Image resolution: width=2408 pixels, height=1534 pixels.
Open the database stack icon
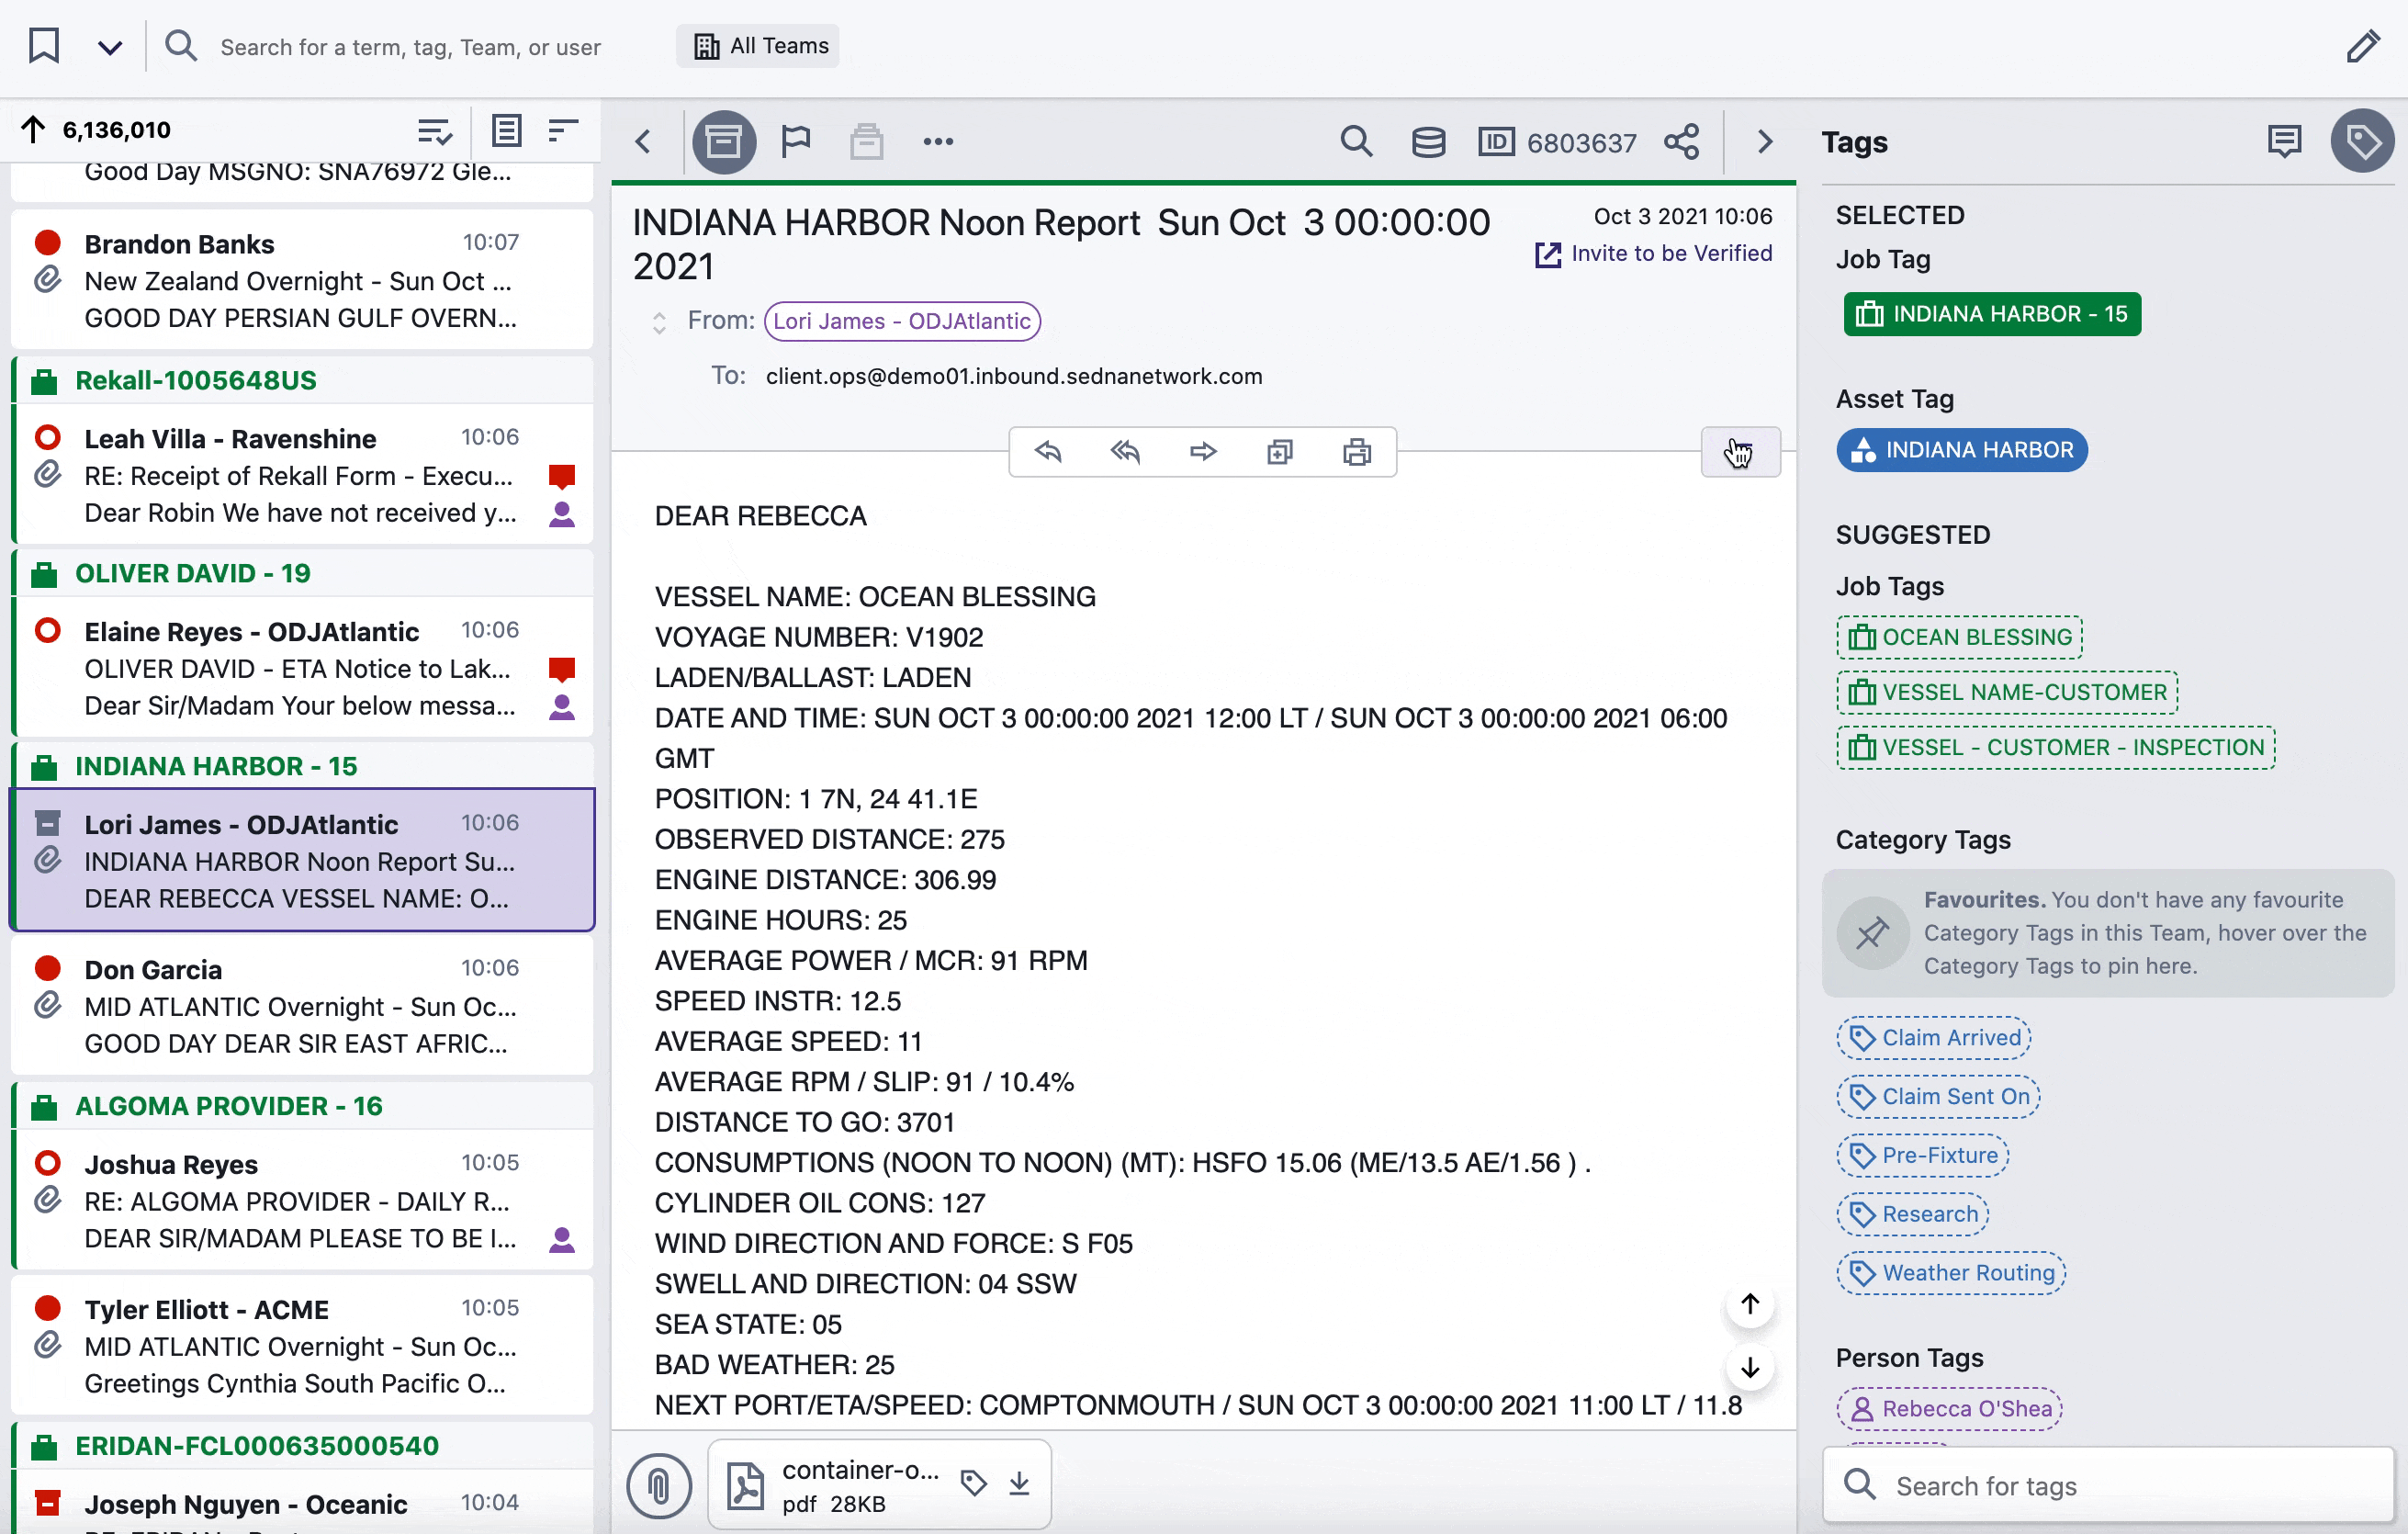point(1428,142)
